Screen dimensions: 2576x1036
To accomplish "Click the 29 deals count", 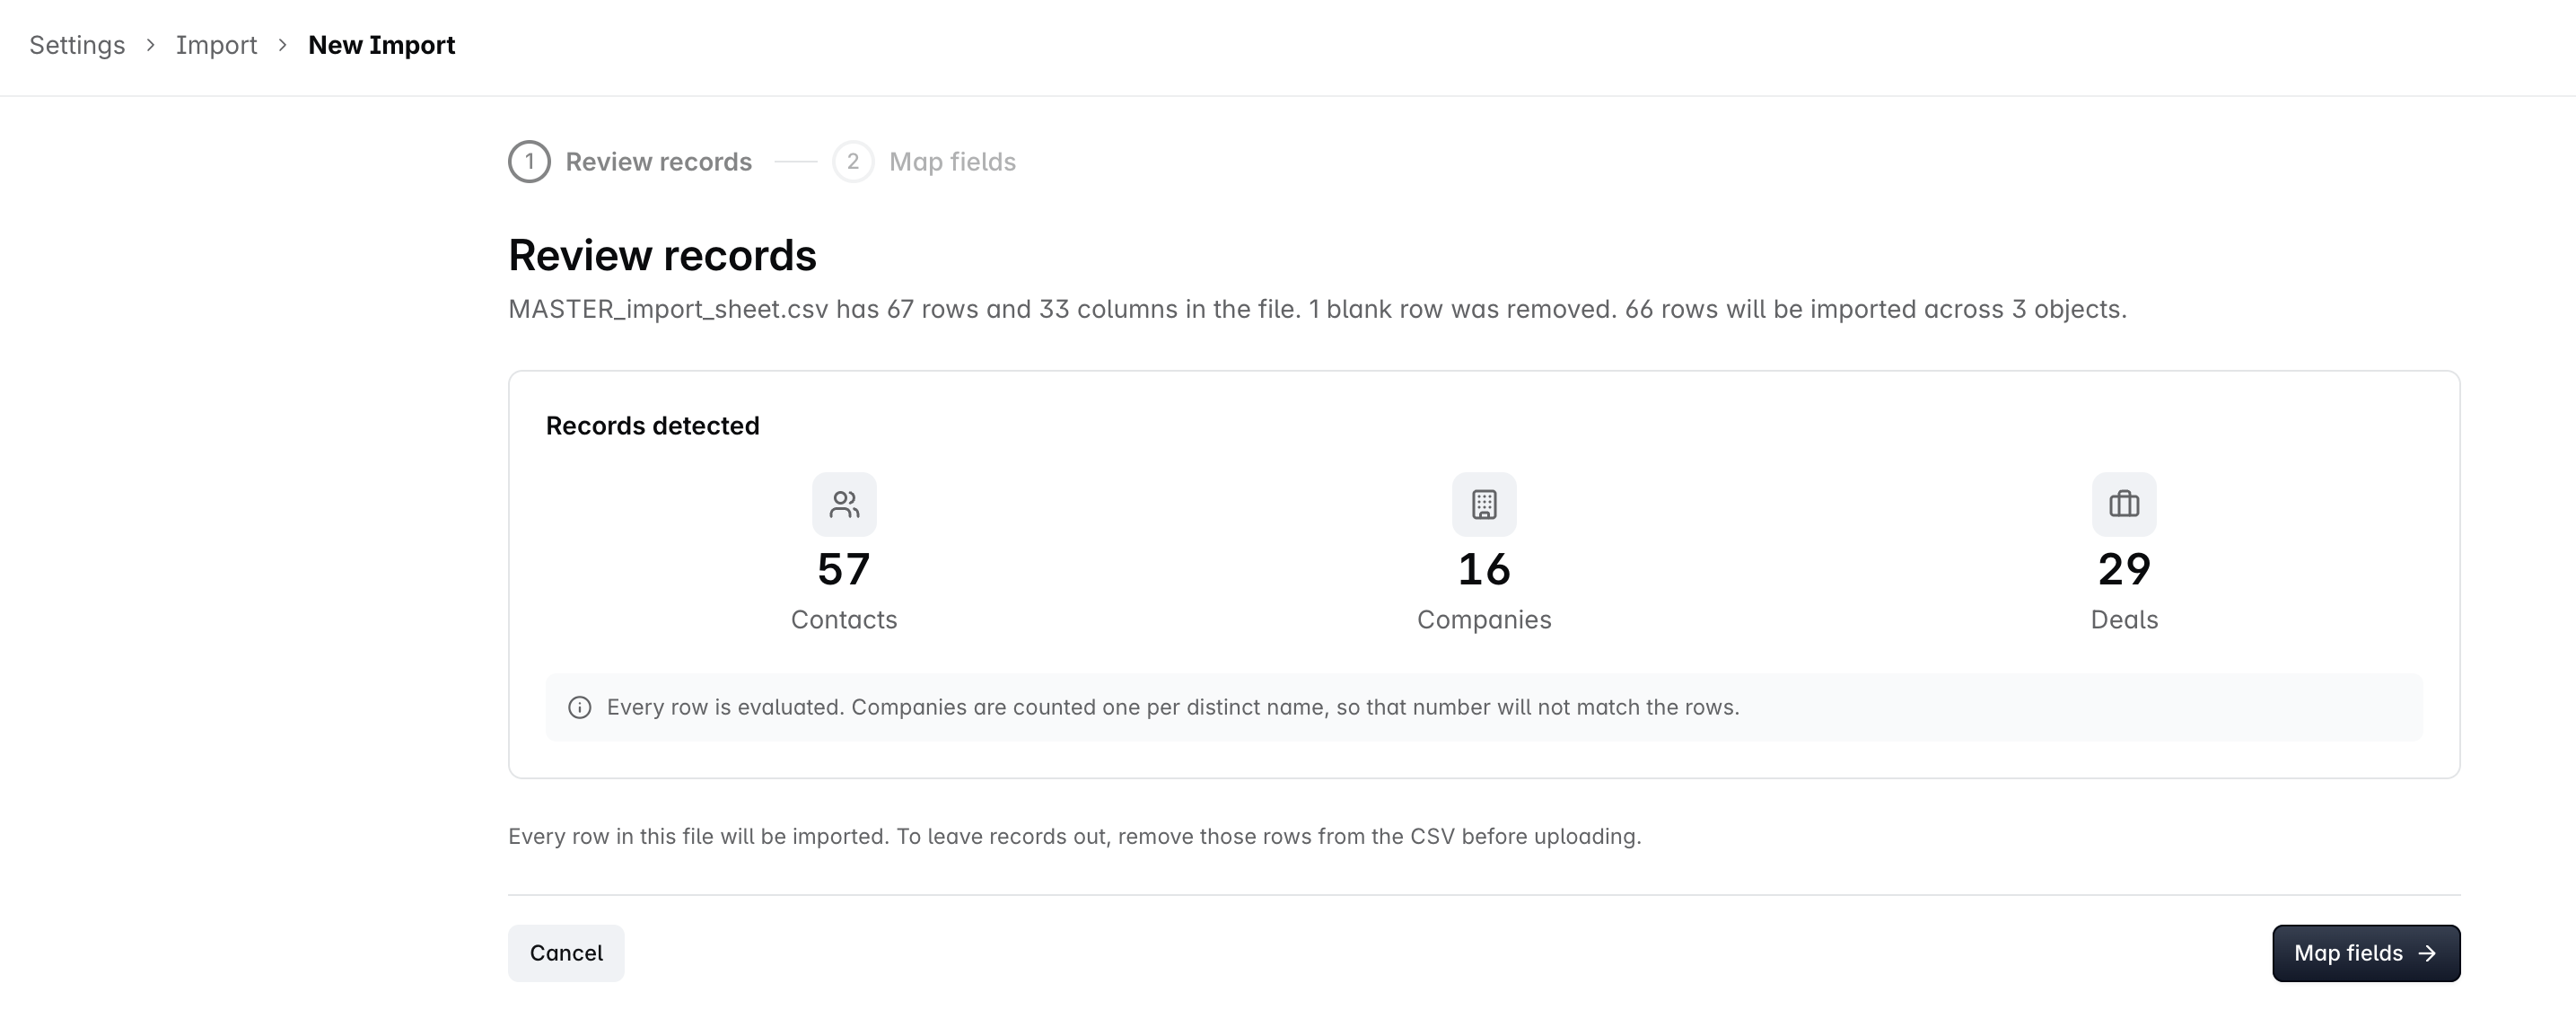I will click(x=2124, y=569).
